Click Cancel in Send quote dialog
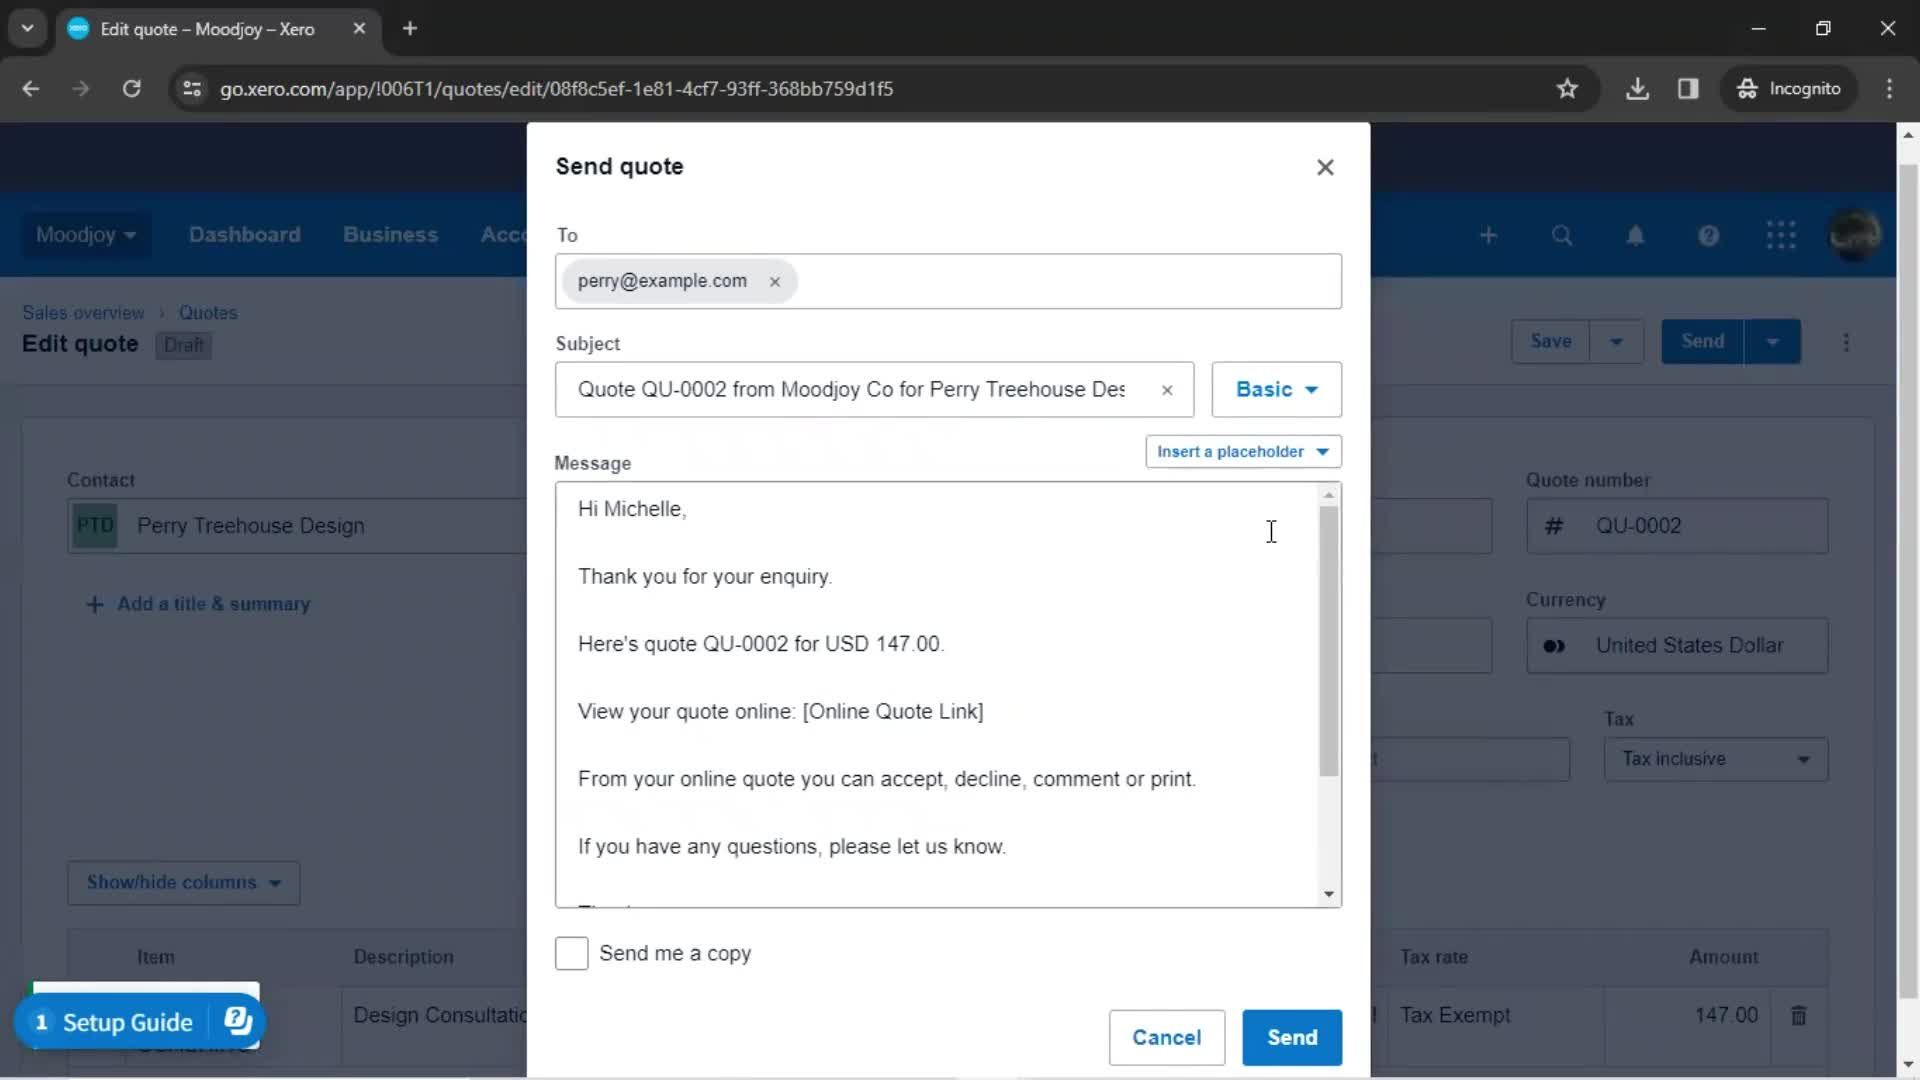The width and height of the screenshot is (1920, 1080). 1166,1037
